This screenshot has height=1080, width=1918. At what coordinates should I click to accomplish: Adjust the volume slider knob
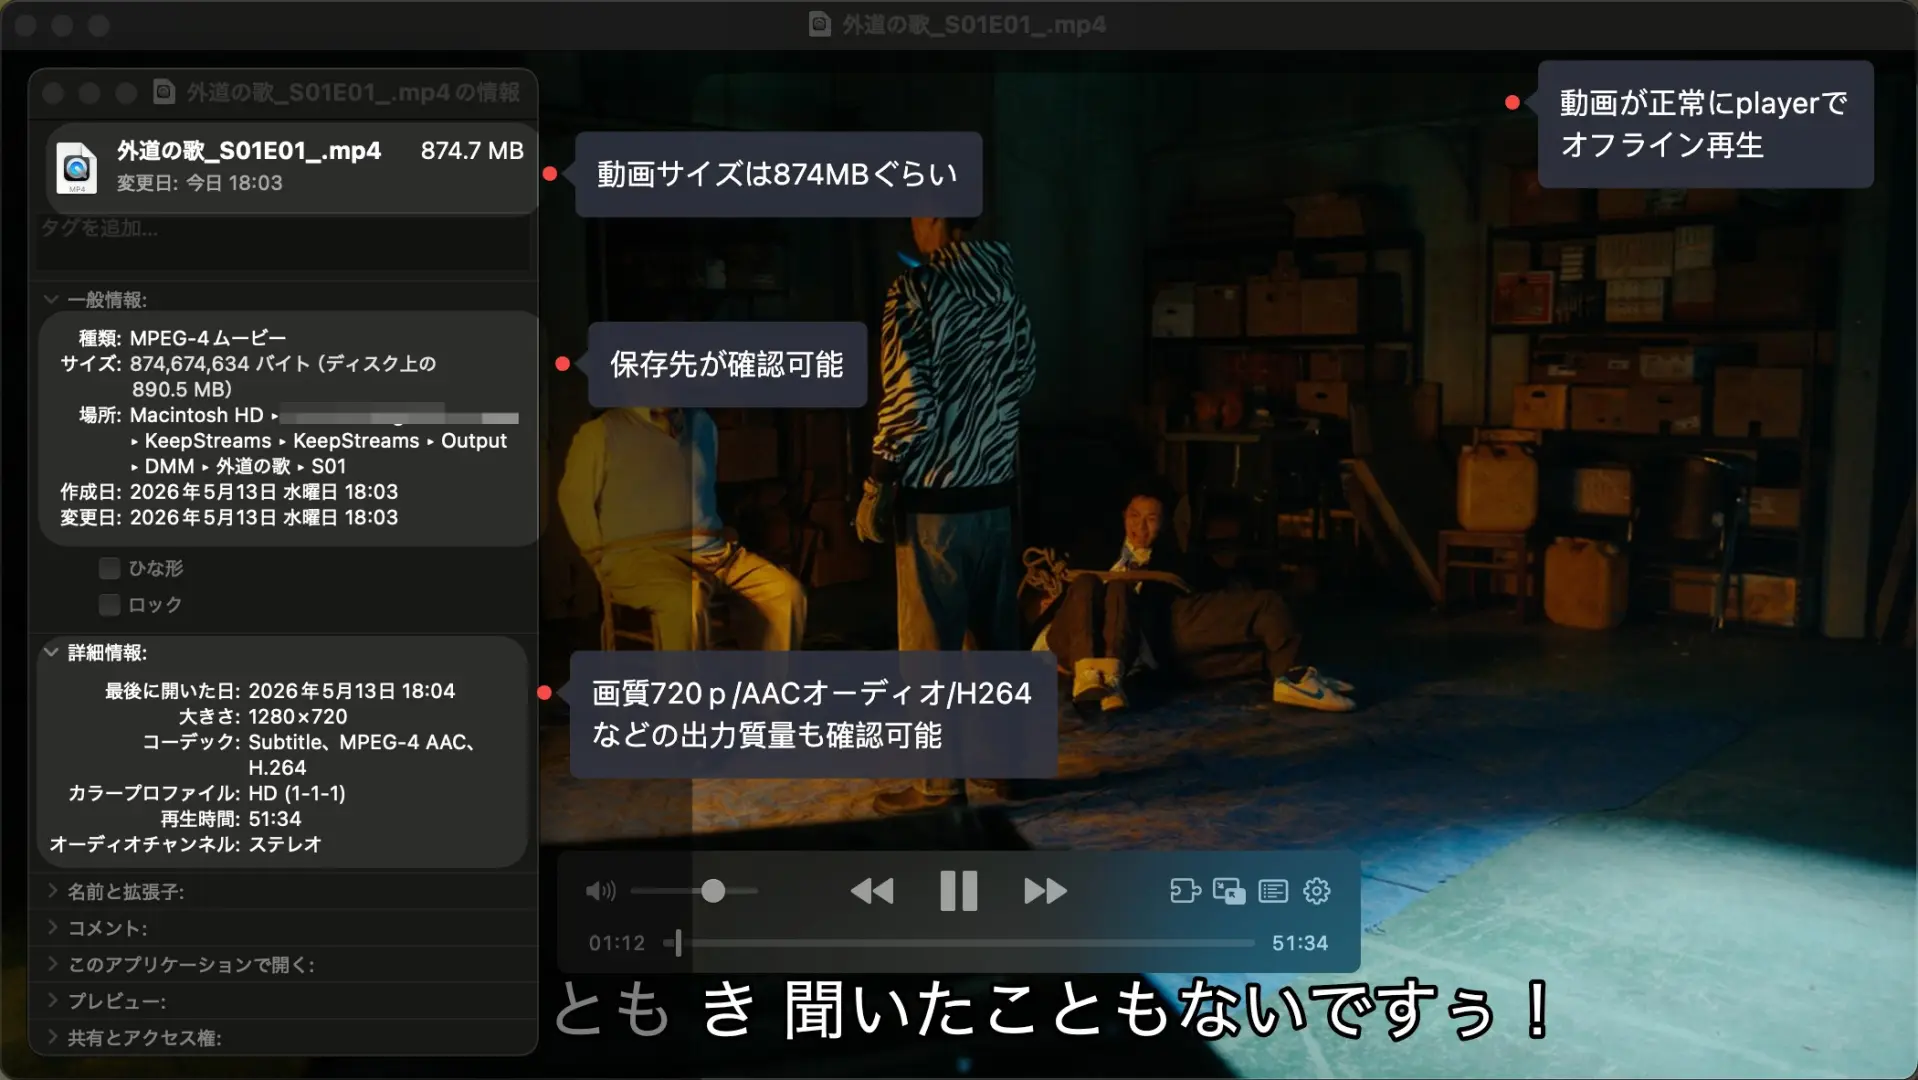tap(713, 890)
